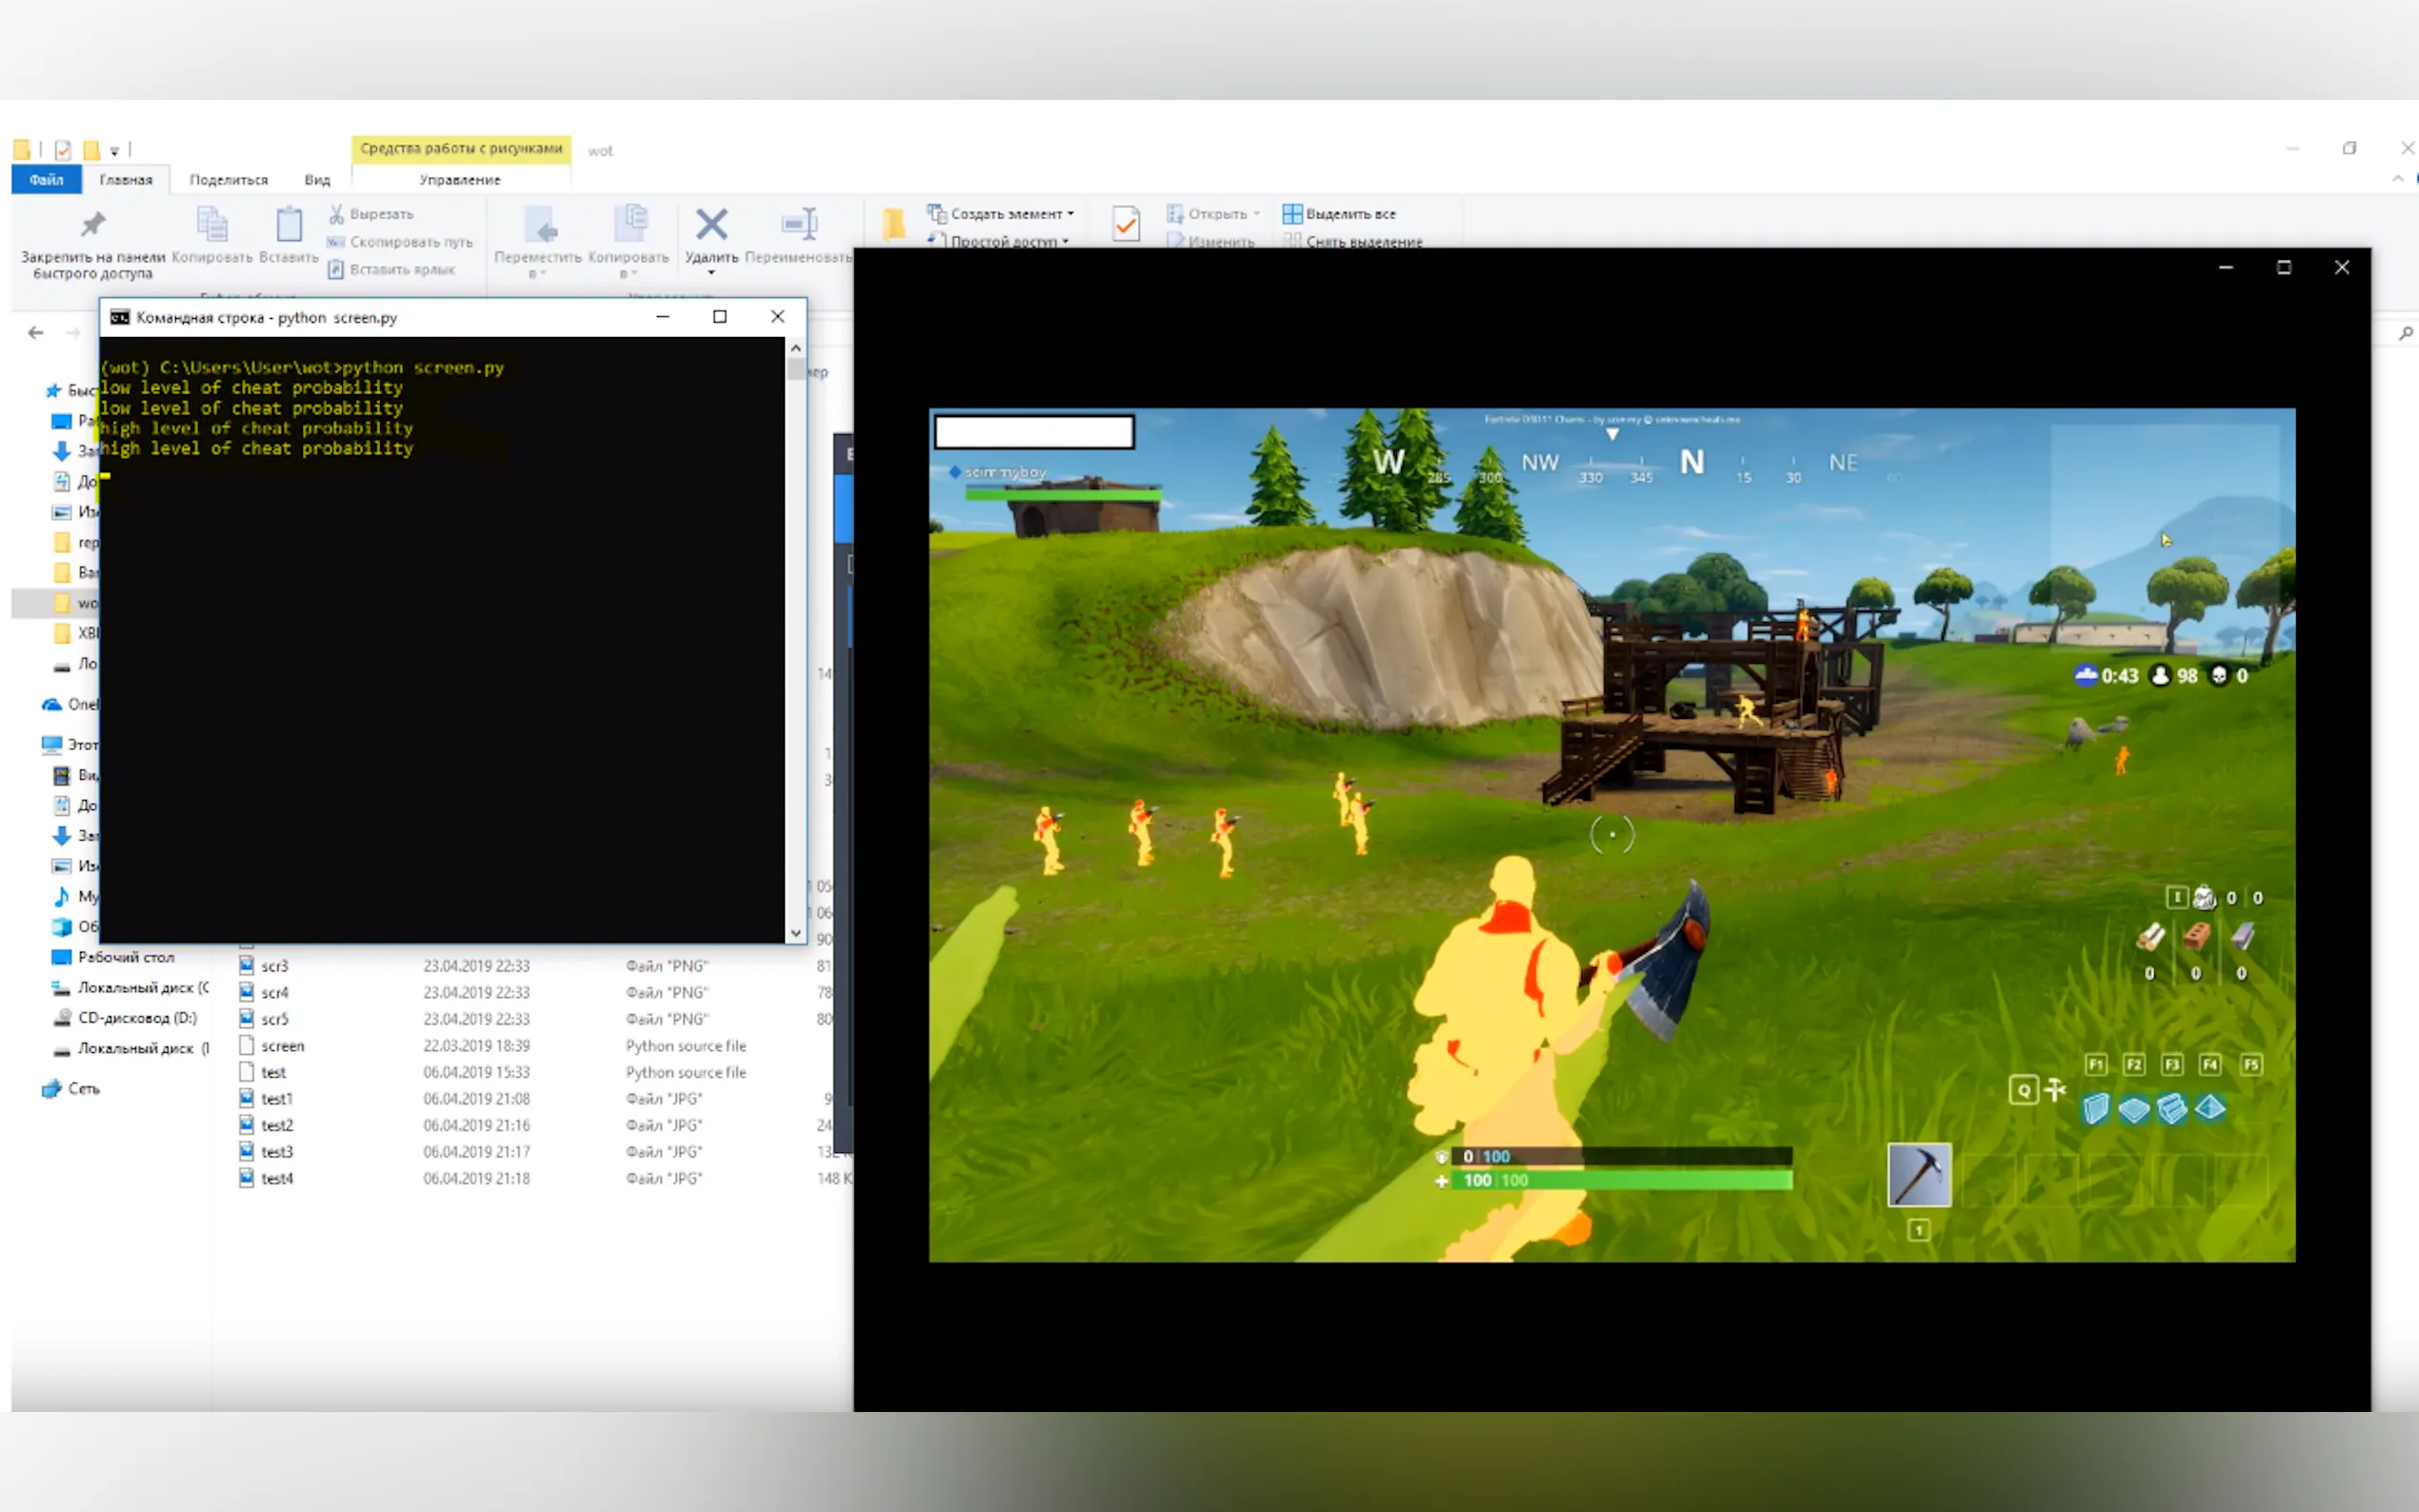Click Выделить все button
Image resolution: width=2419 pixels, height=1512 pixels.
click(1340, 213)
